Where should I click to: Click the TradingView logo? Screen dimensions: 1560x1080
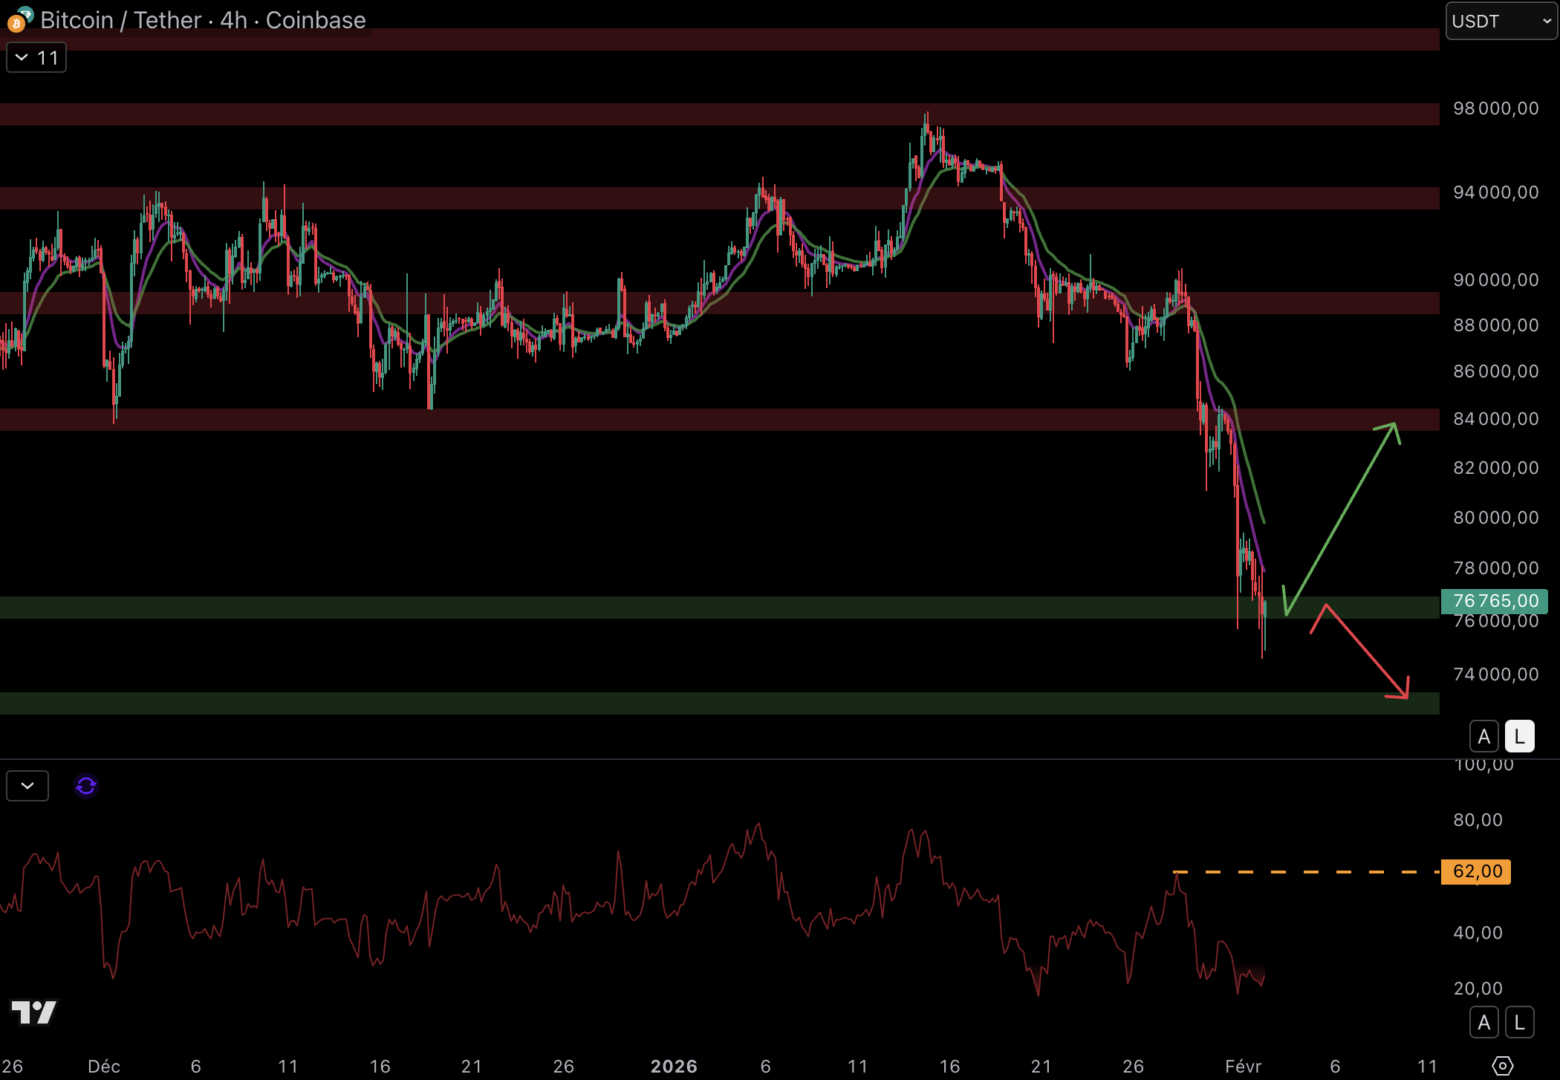[34, 1012]
